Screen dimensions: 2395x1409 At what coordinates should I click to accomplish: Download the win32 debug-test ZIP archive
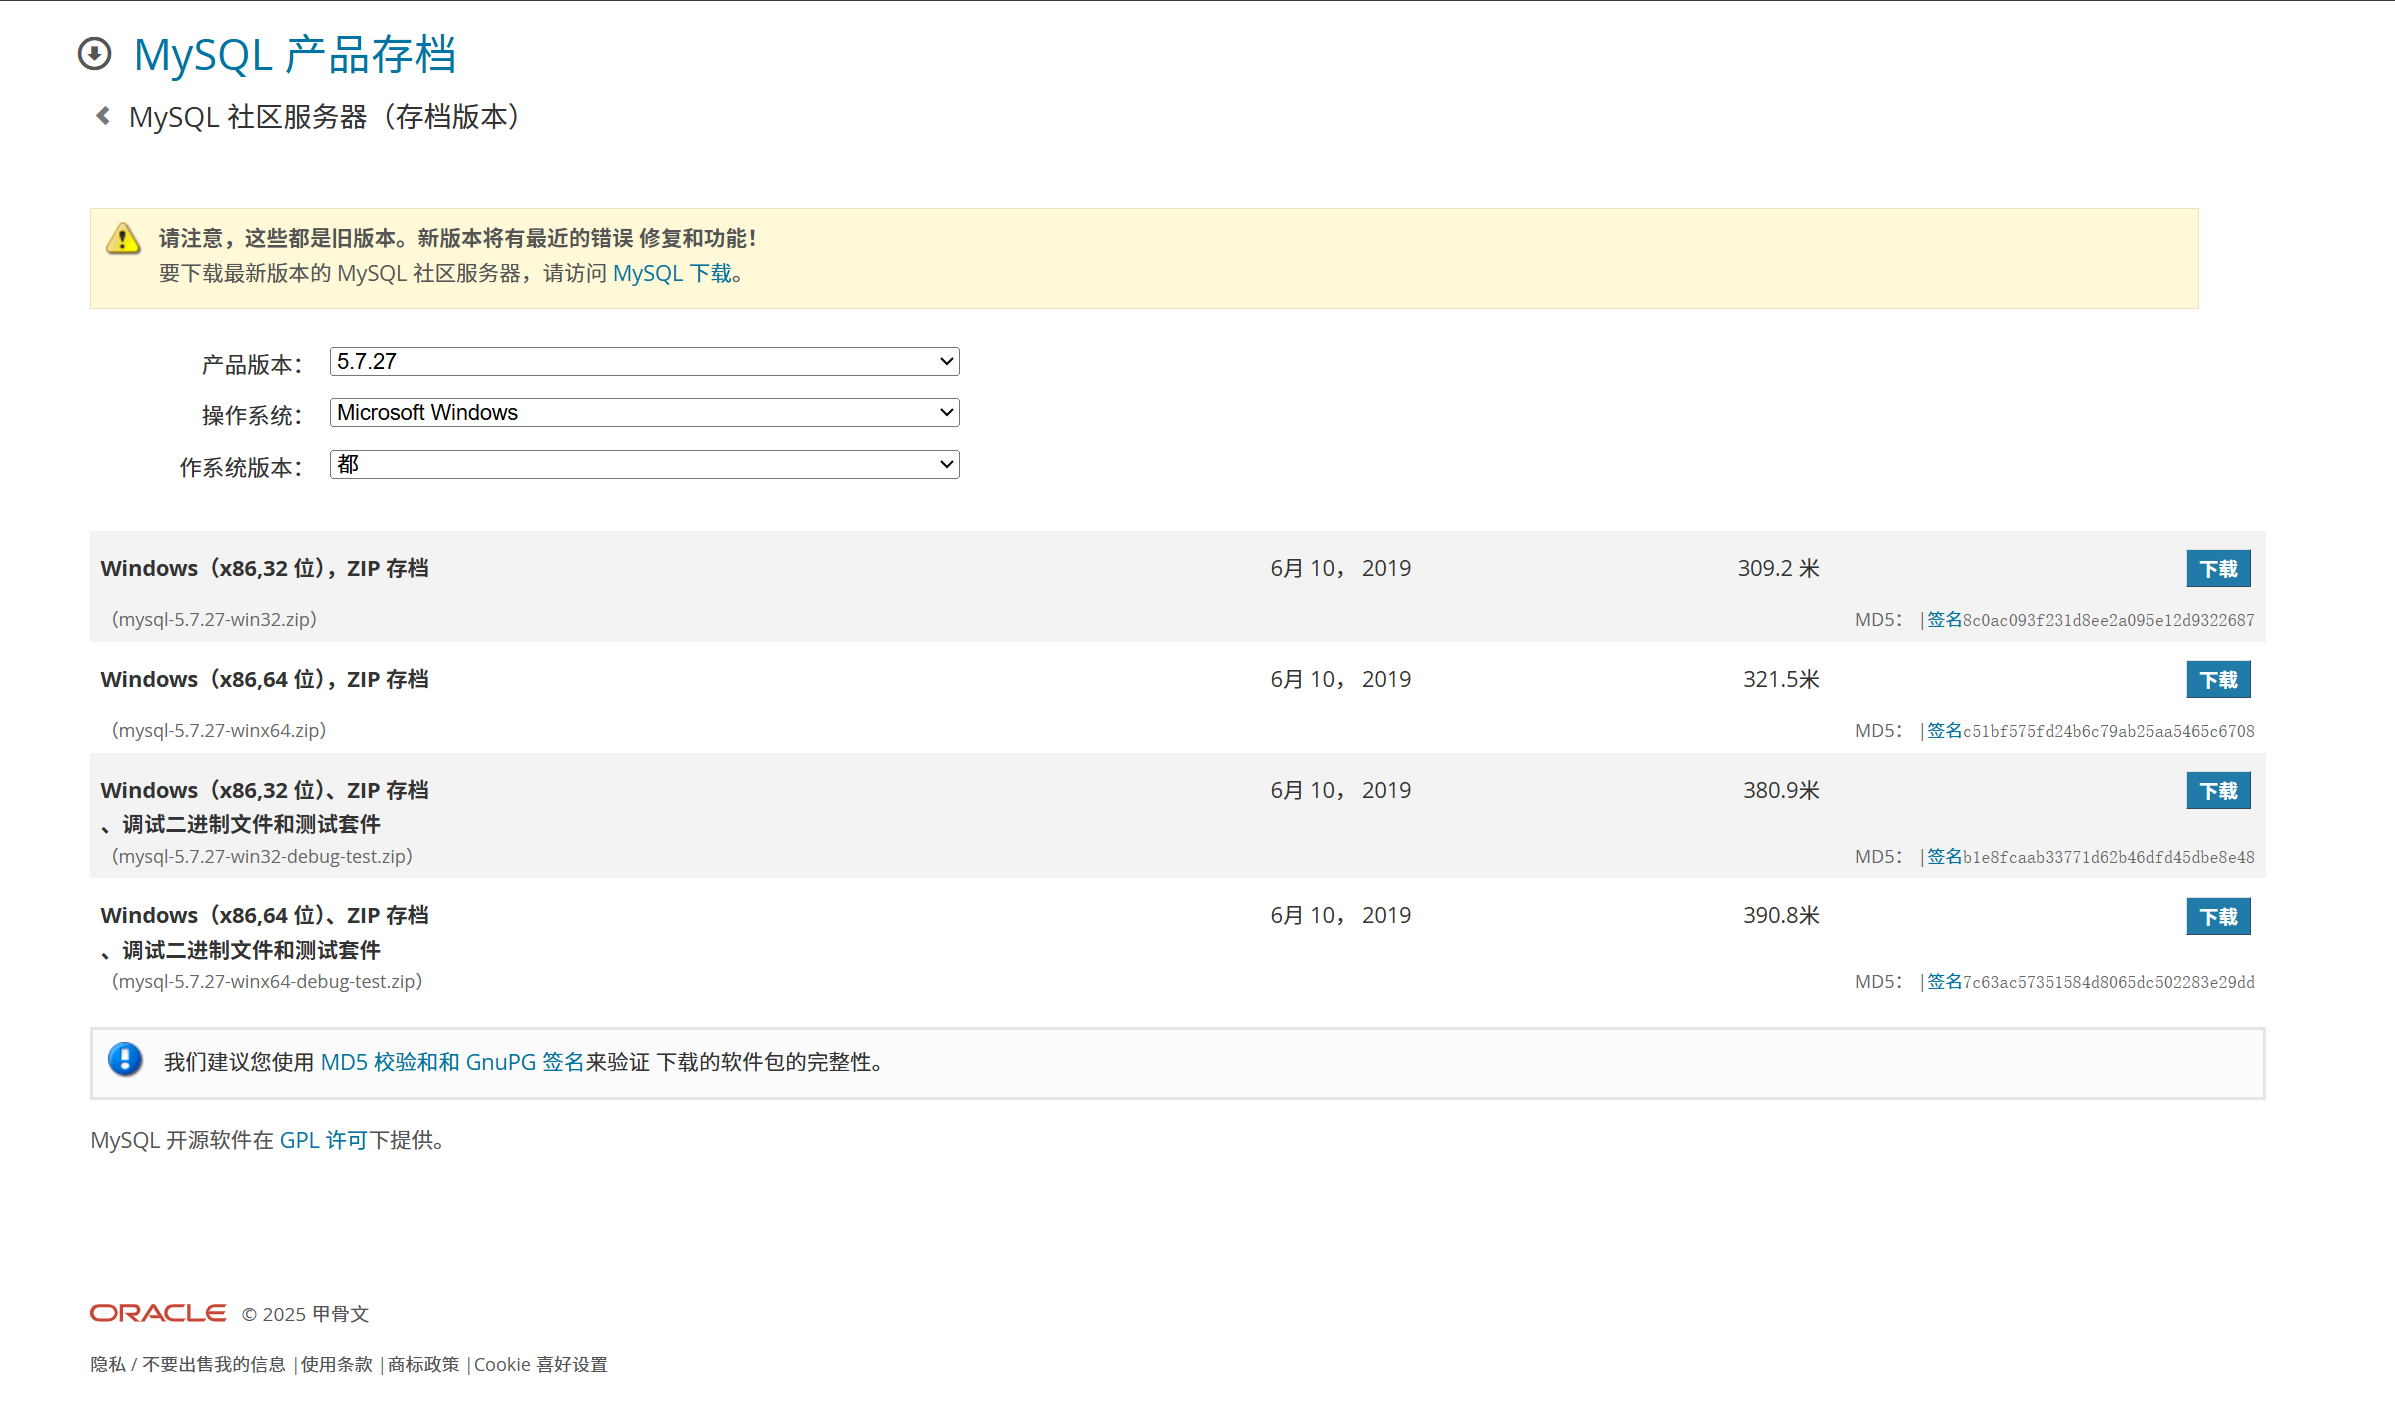(2217, 791)
